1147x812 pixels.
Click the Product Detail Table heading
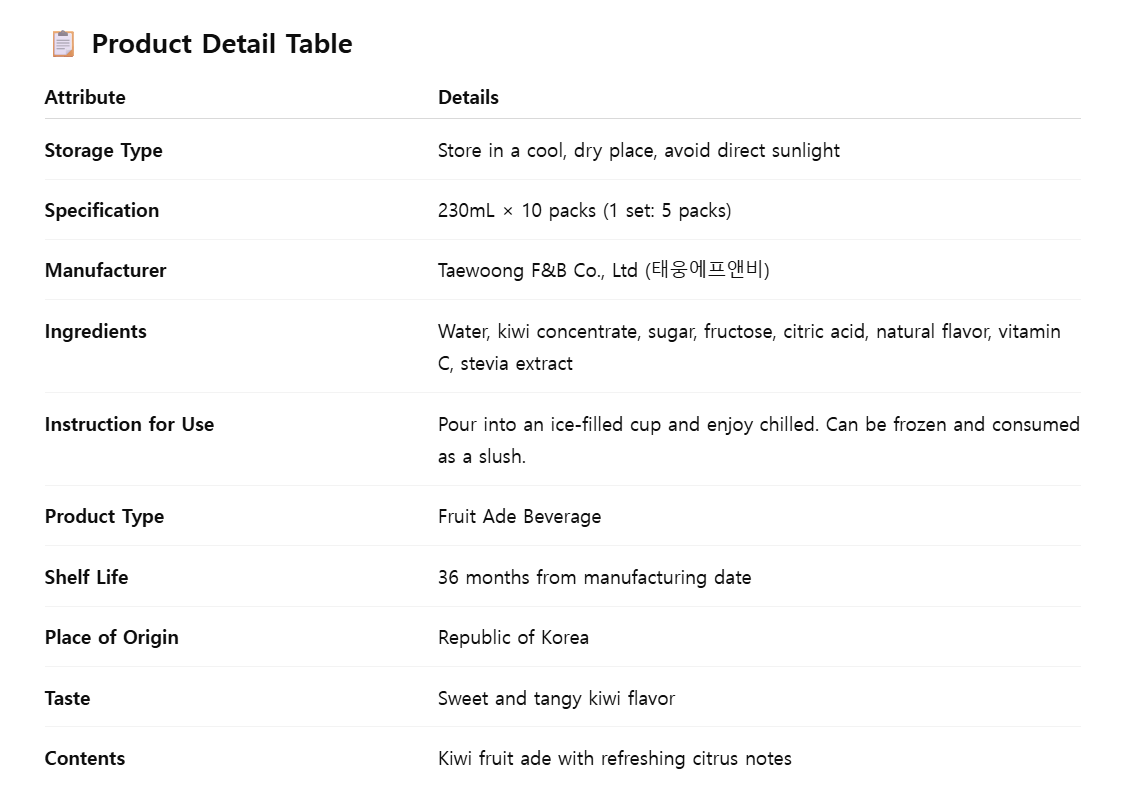(x=221, y=44)
